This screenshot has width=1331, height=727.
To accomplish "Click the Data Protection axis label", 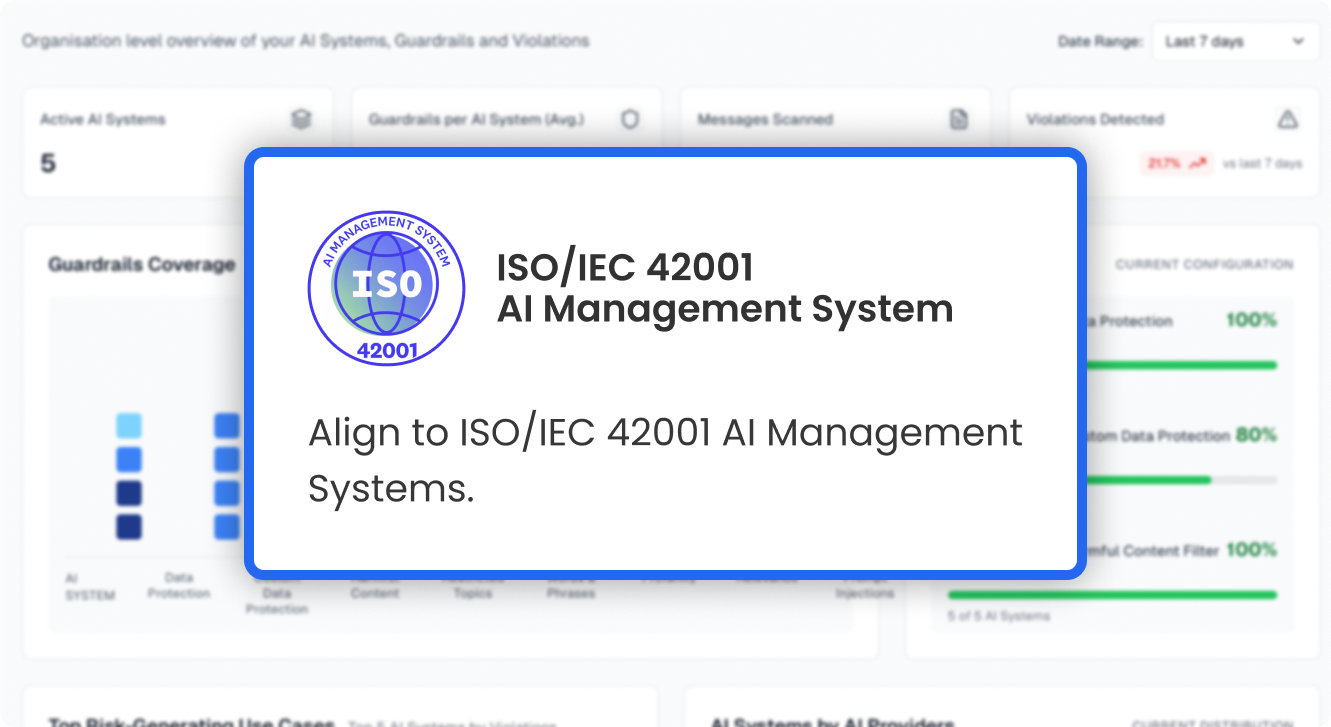I will [x=179, y=586].
